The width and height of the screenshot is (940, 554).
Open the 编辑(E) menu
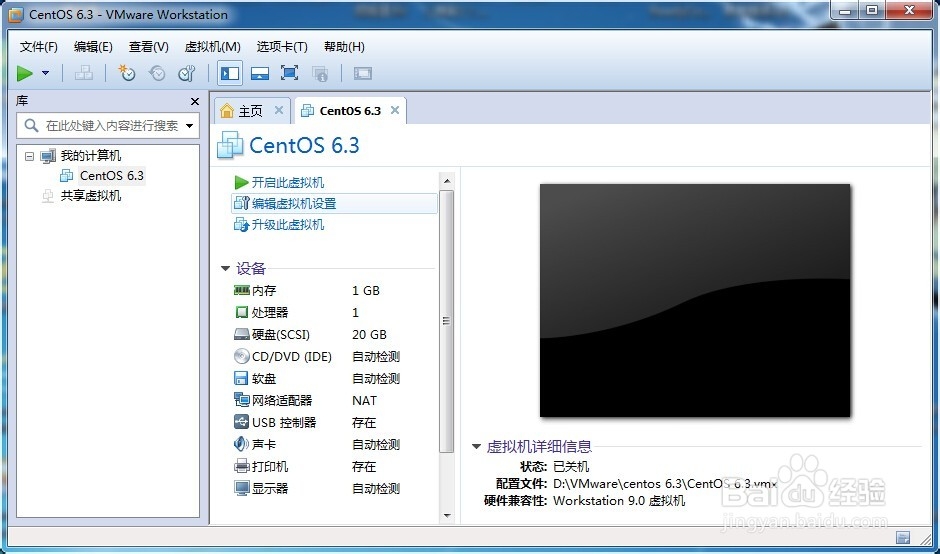[93, 47]
